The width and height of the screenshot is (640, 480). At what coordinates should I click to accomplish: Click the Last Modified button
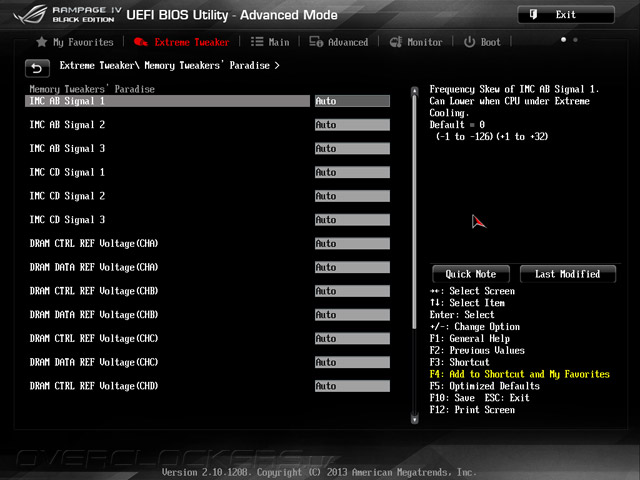tap(567, 274)
